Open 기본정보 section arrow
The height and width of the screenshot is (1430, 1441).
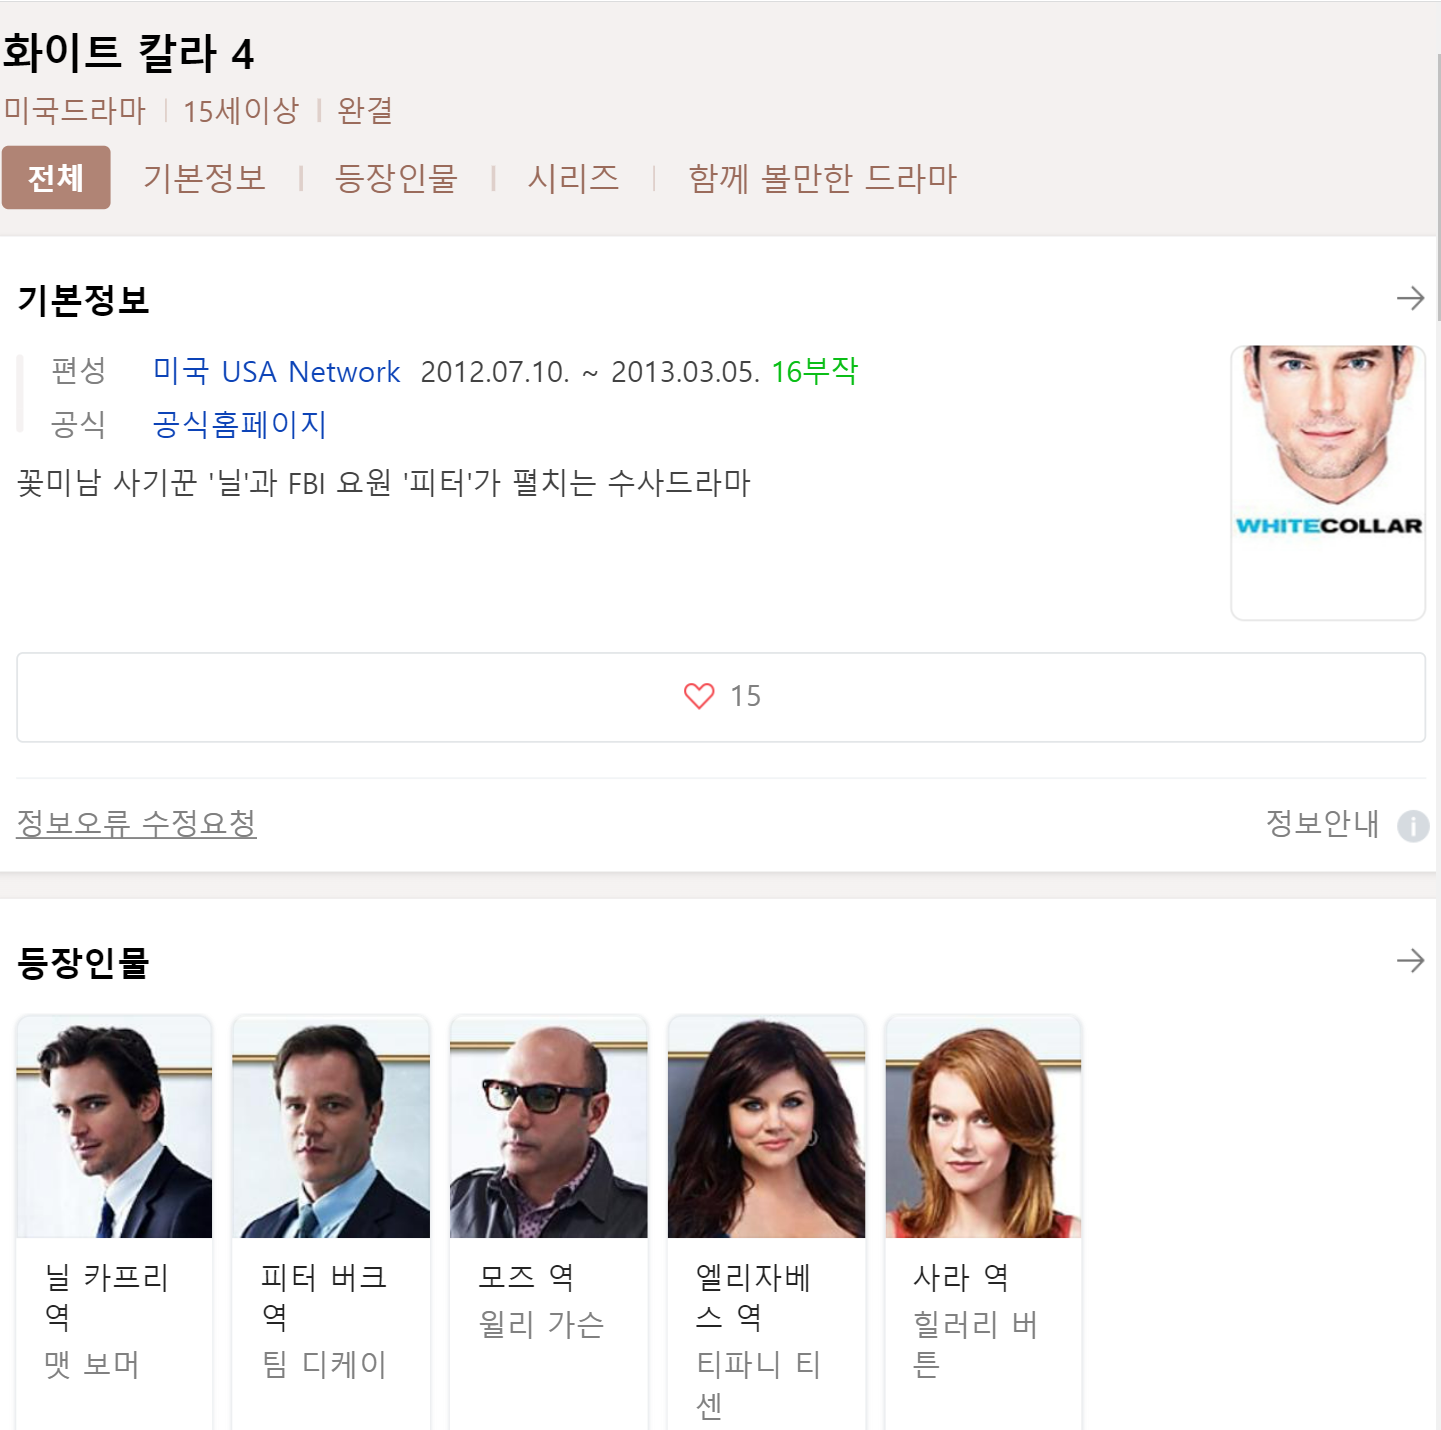[1410, 298]
